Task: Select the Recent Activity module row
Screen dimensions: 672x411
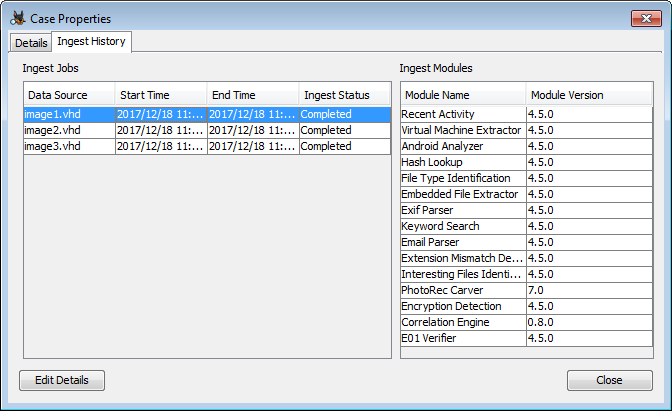Action: point(527,114)
